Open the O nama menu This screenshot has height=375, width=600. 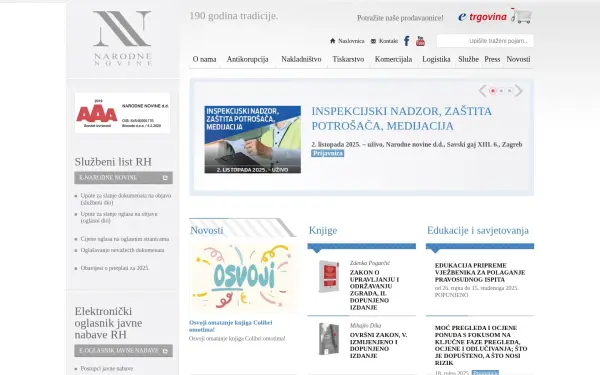(204, 59)
